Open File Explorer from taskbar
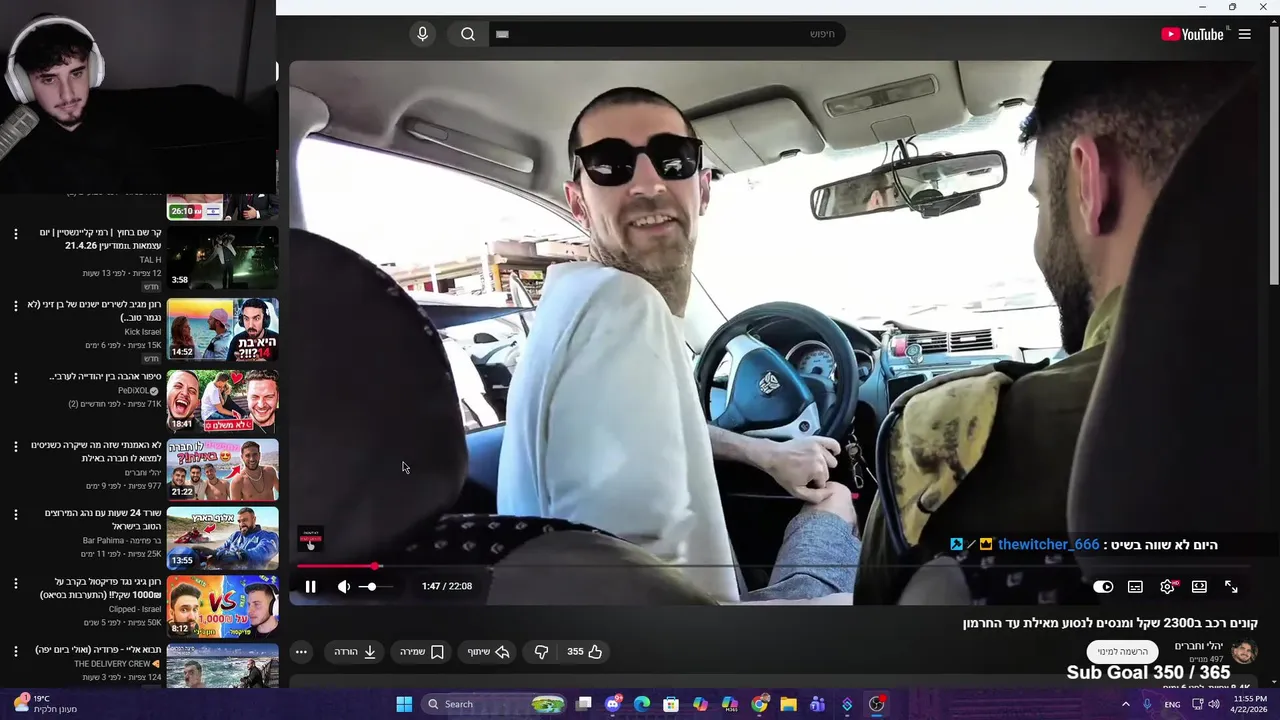The height and width of the screenshot is (720, 1280). coord(788,704)
